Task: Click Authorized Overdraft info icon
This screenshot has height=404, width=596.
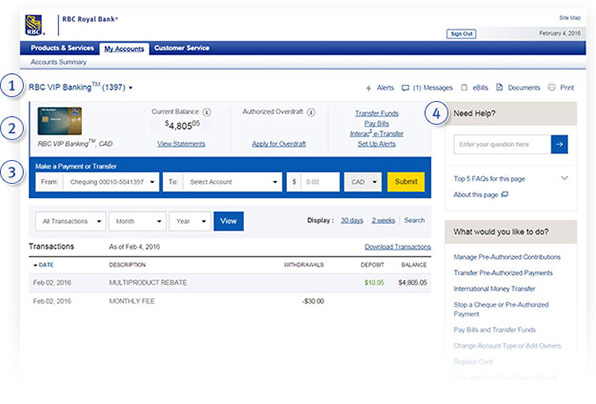Action: point(311,112)
